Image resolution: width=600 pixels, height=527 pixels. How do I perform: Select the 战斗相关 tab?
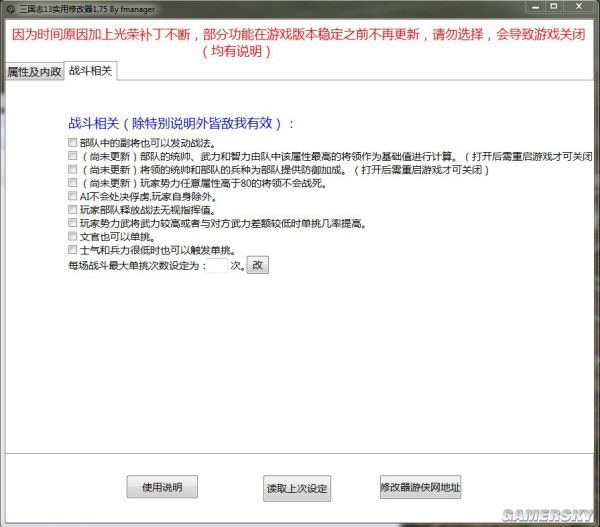pyautogui.click(x=90, y=71)
